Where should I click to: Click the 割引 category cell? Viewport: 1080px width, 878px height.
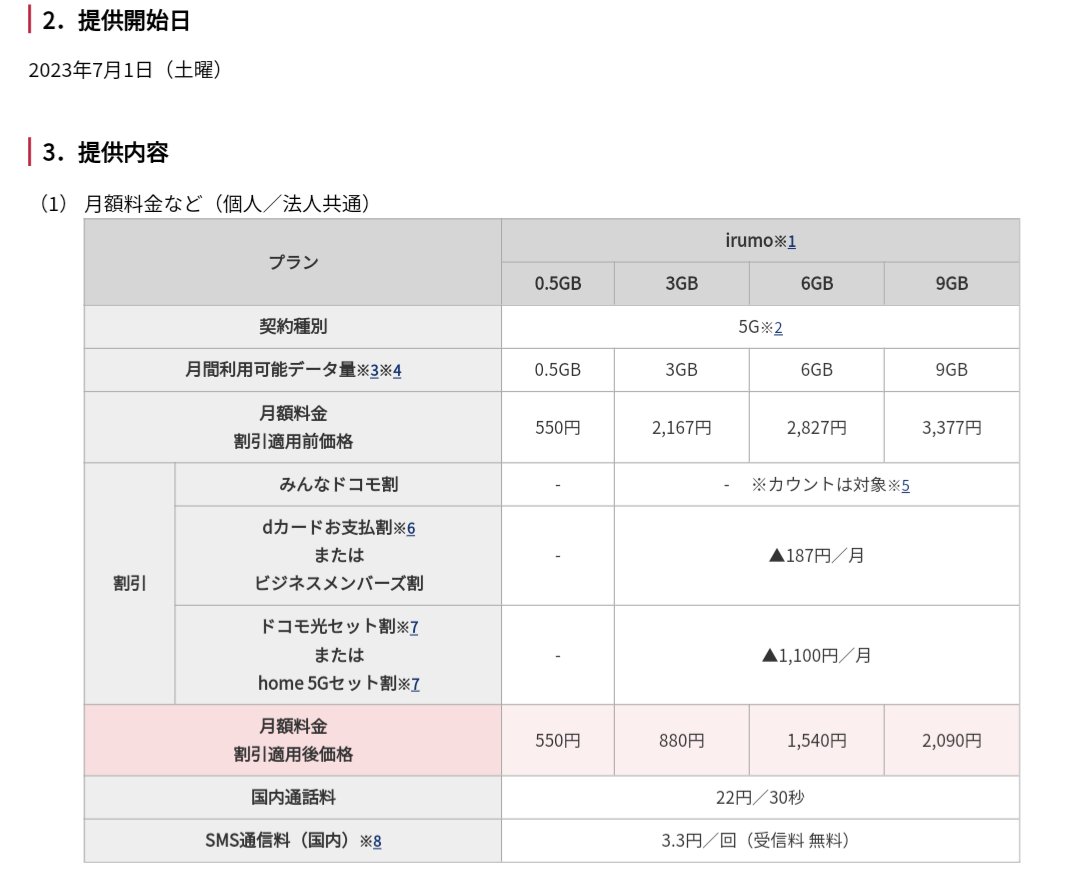(129, 584)
